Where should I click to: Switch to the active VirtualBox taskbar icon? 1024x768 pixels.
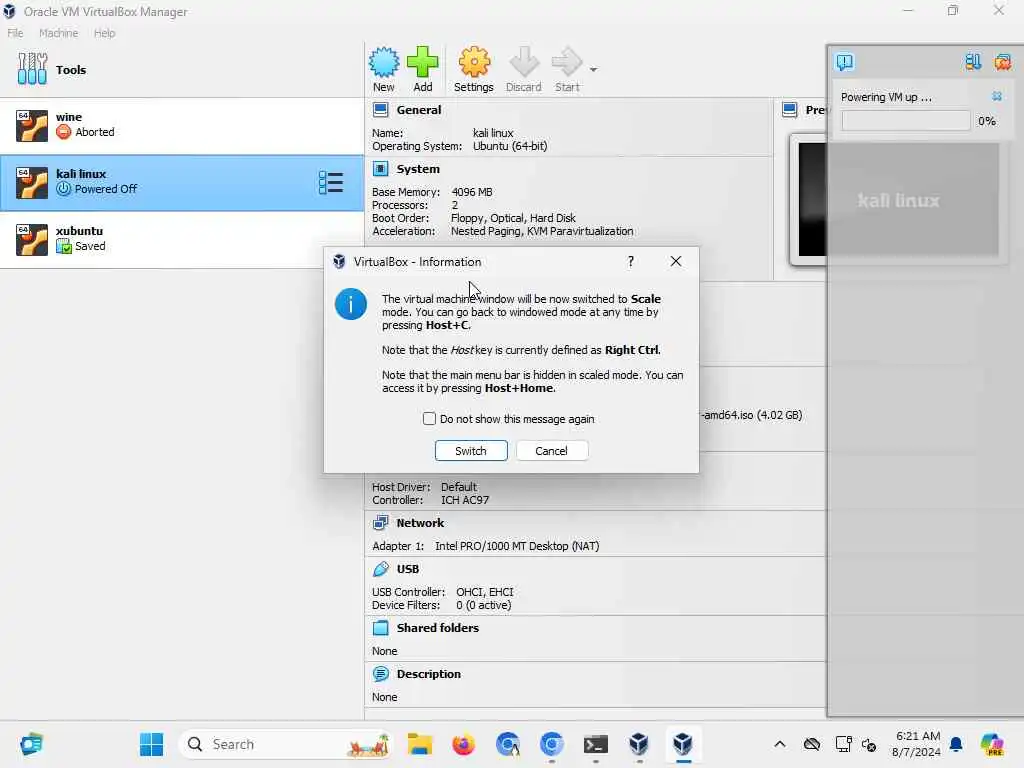coord(683,744)
